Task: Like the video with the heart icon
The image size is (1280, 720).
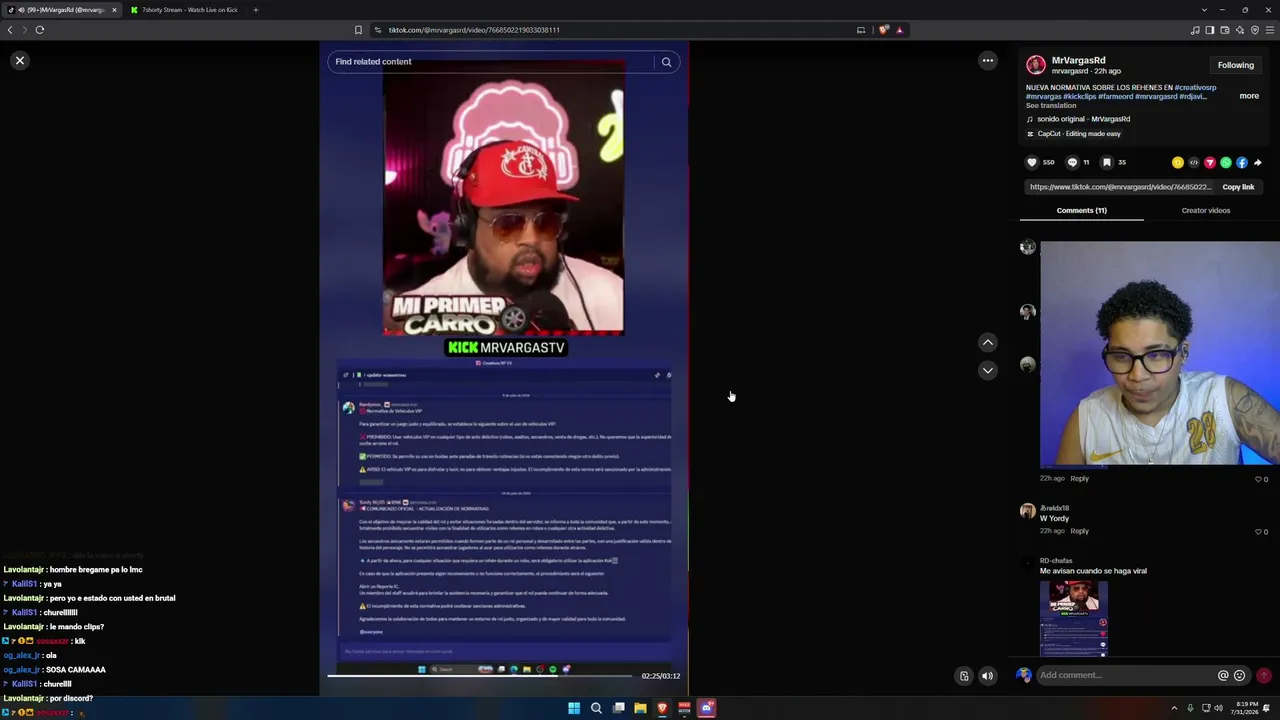Action: [1032, 162]
